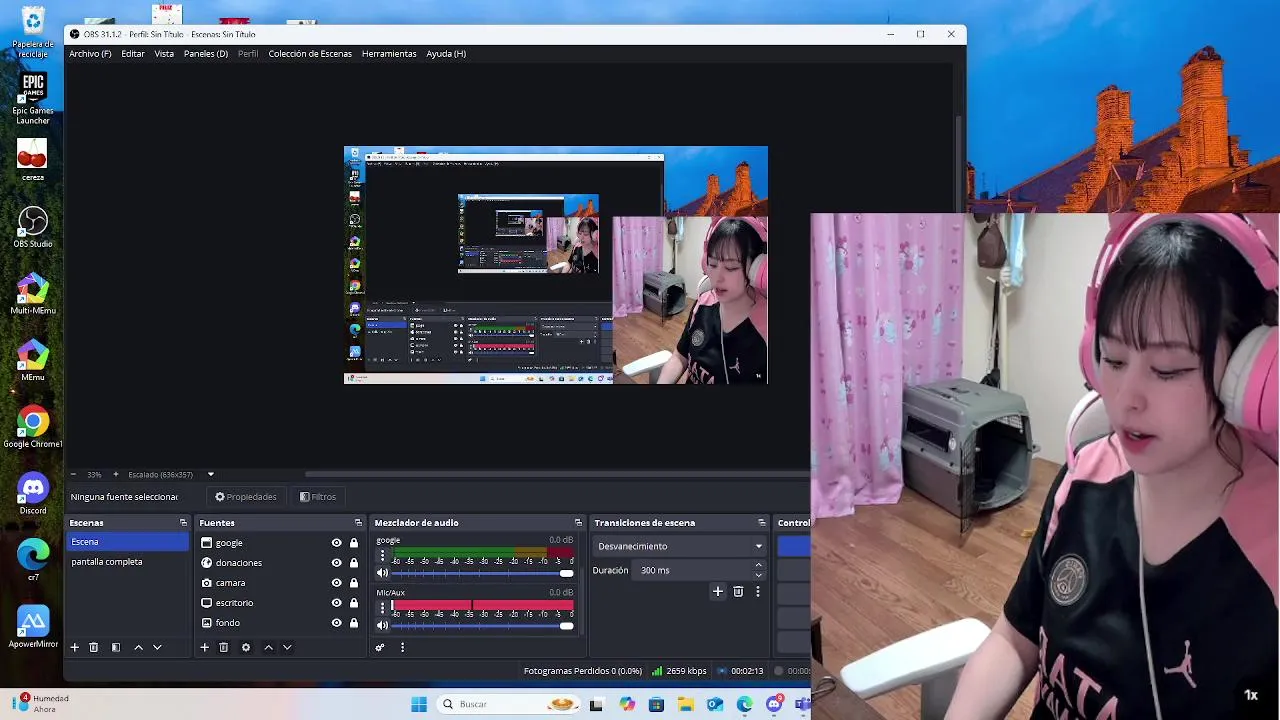Add a new scene with plus icon

74,647
